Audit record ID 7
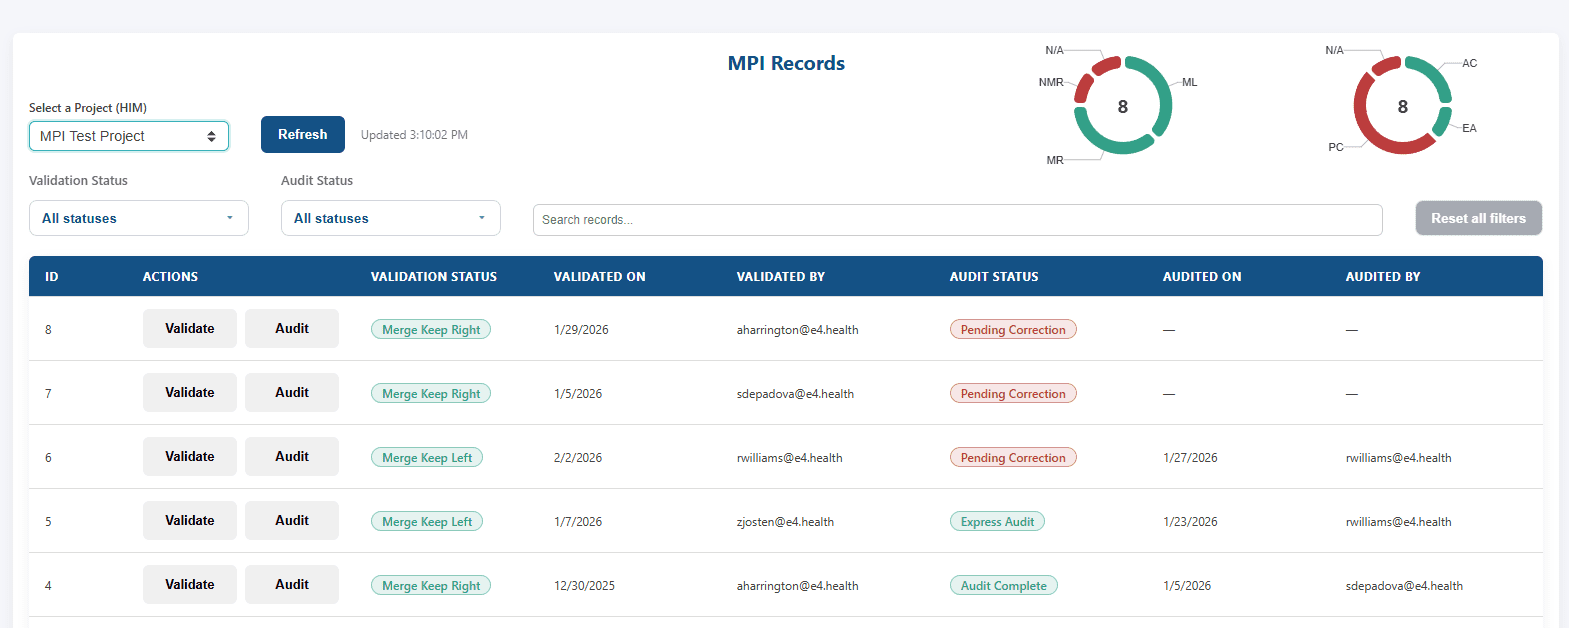The width and height of the screenshot is (1569, 628). click(292, 392)
